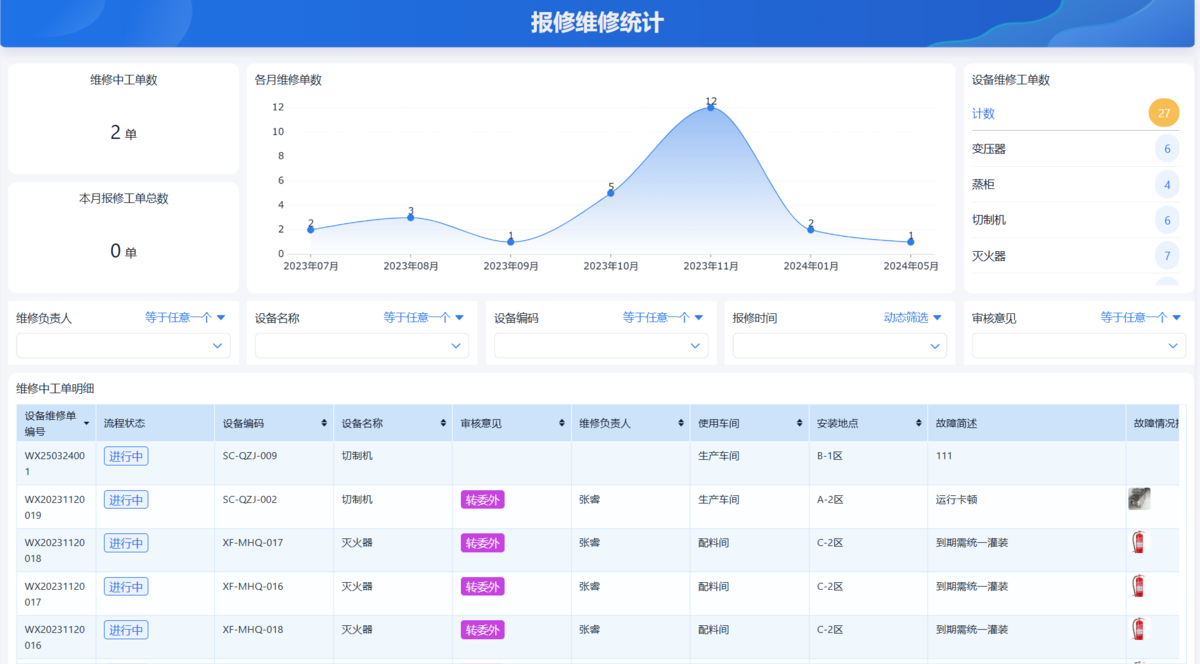Click chart data point for 2023年07月

tap(311, 229)
